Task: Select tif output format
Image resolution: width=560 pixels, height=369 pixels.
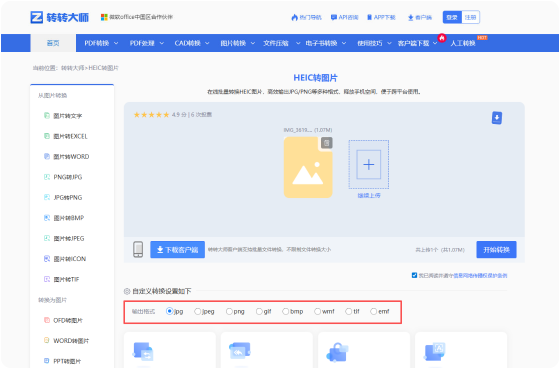Action: (349, 311)
